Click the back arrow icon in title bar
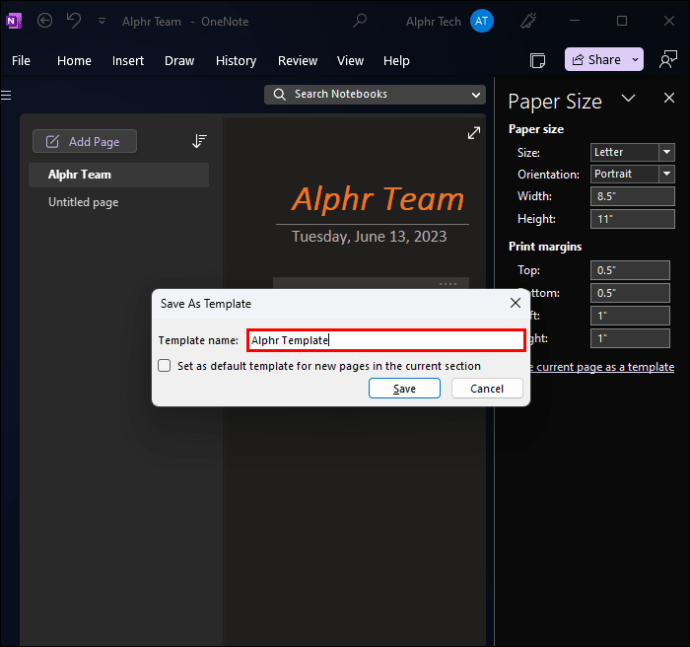 point(45,21)
